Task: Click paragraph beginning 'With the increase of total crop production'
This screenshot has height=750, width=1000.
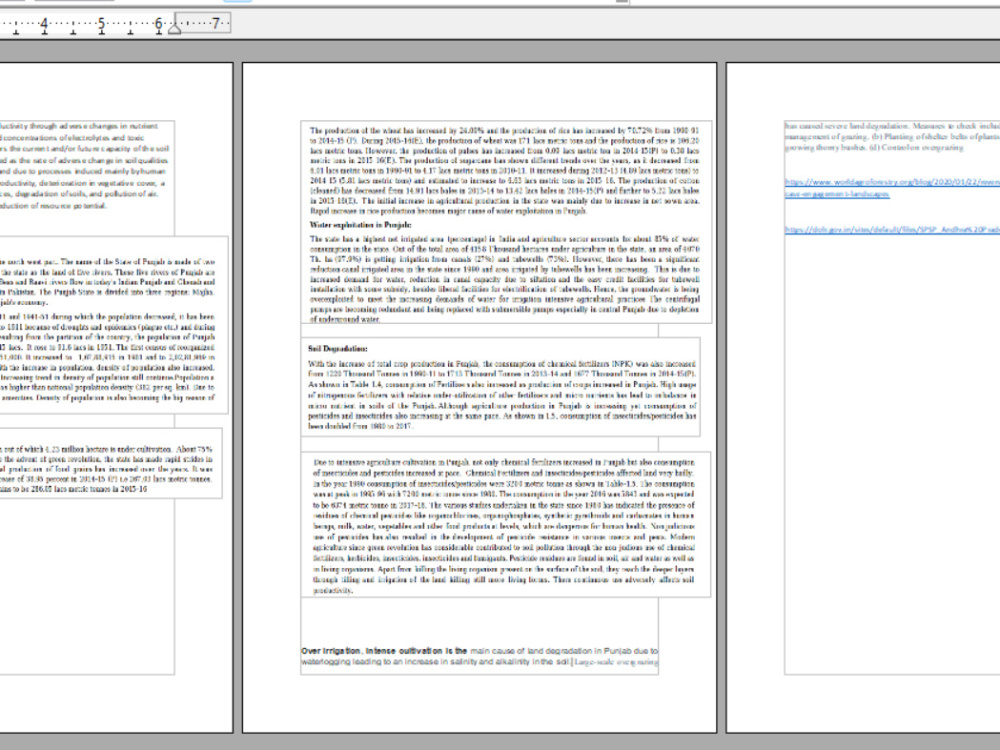Action: (503, 395)
